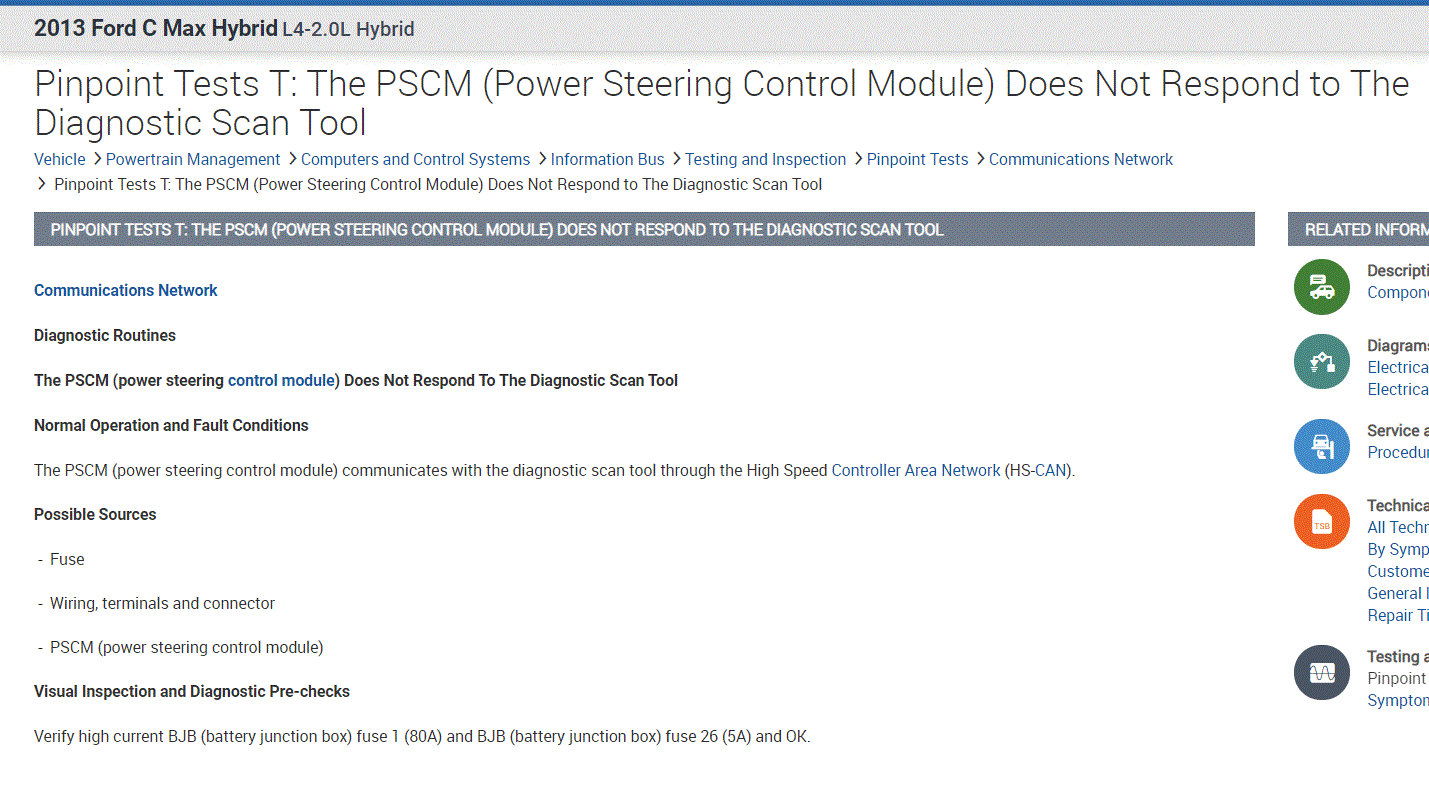Click the gray Pinpoint Tests T section header

pos(644,229)
